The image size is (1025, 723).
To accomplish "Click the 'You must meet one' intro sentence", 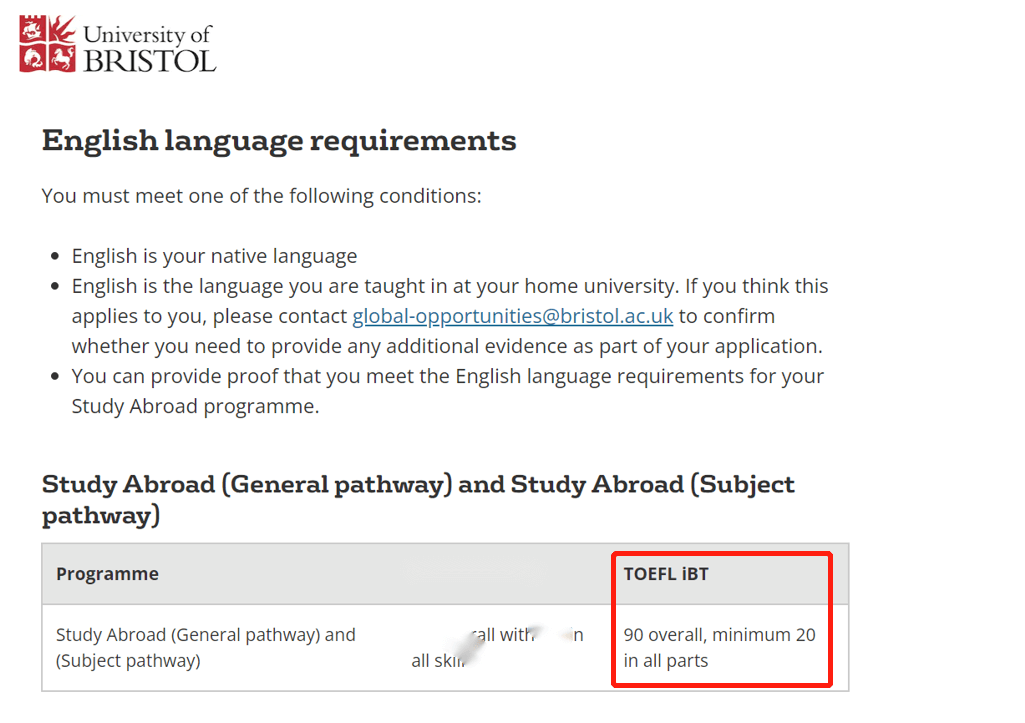I will (x=261, y=196).
